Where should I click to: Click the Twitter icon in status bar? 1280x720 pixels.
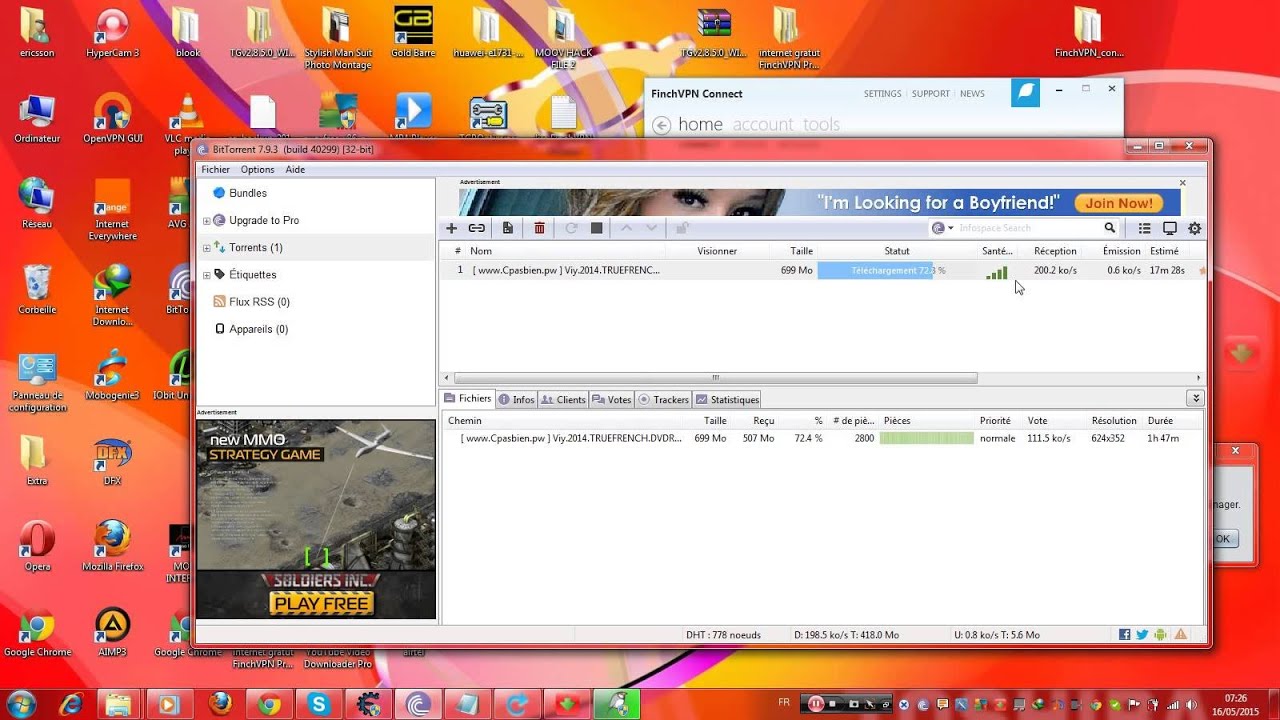point(1142,634)
